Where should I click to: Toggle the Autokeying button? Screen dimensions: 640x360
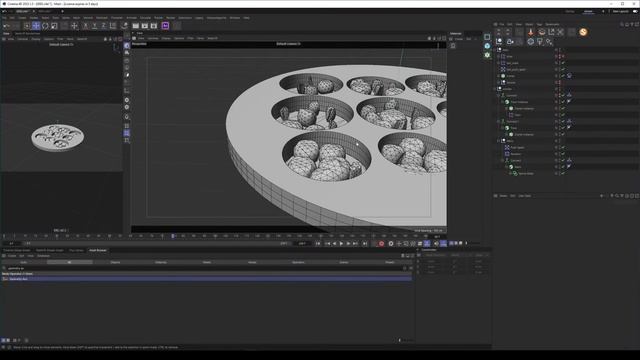[391, 244]
